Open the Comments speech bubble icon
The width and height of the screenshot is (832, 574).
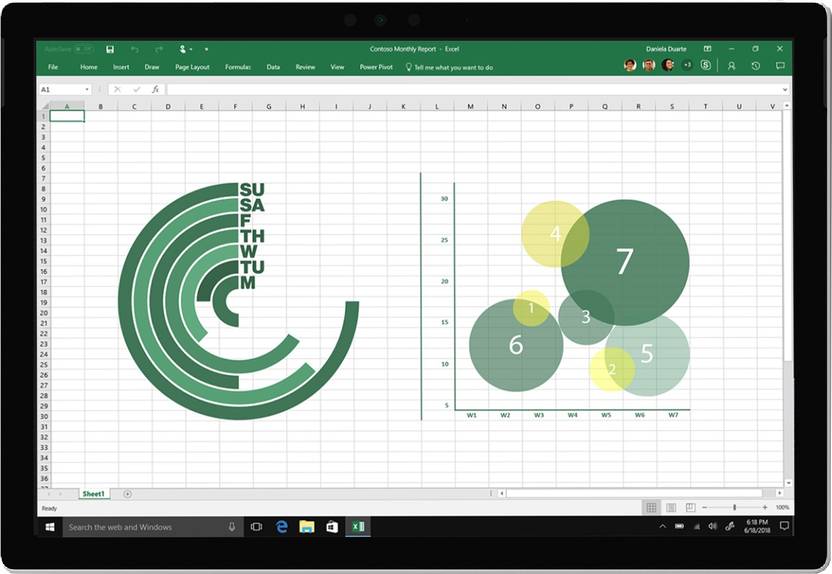tap(779, 66)
